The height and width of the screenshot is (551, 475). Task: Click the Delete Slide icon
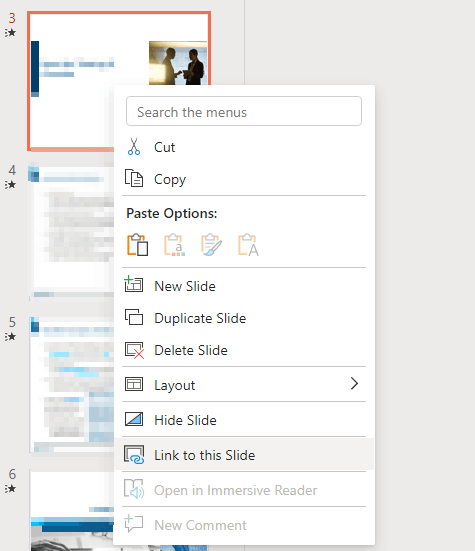tap(134, 350)
